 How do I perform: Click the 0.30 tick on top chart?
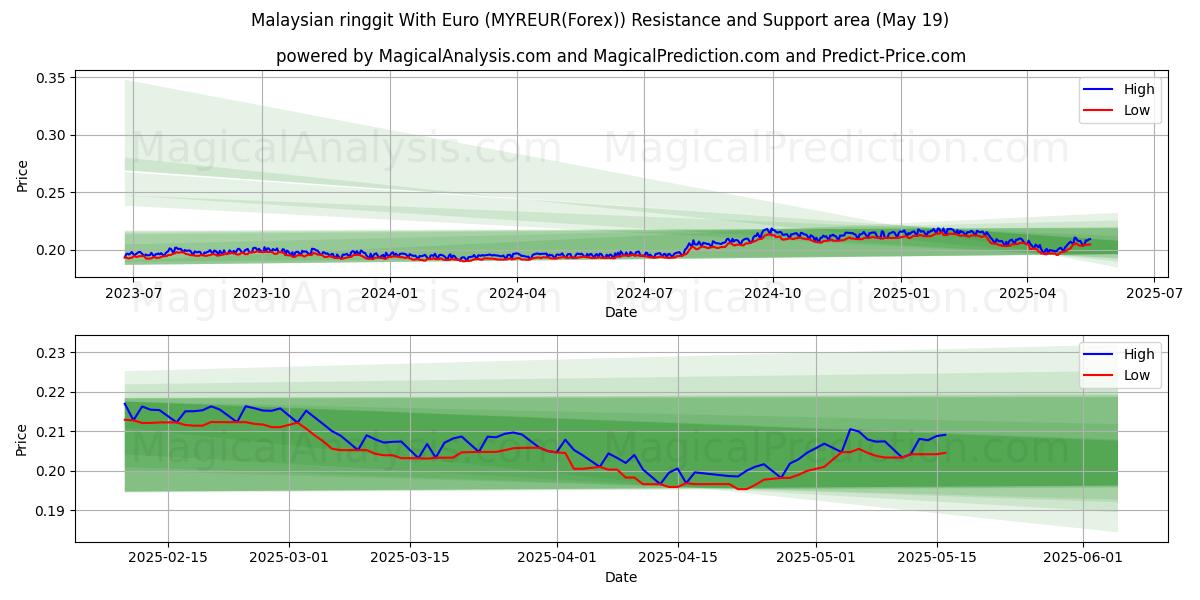(51, 135)
